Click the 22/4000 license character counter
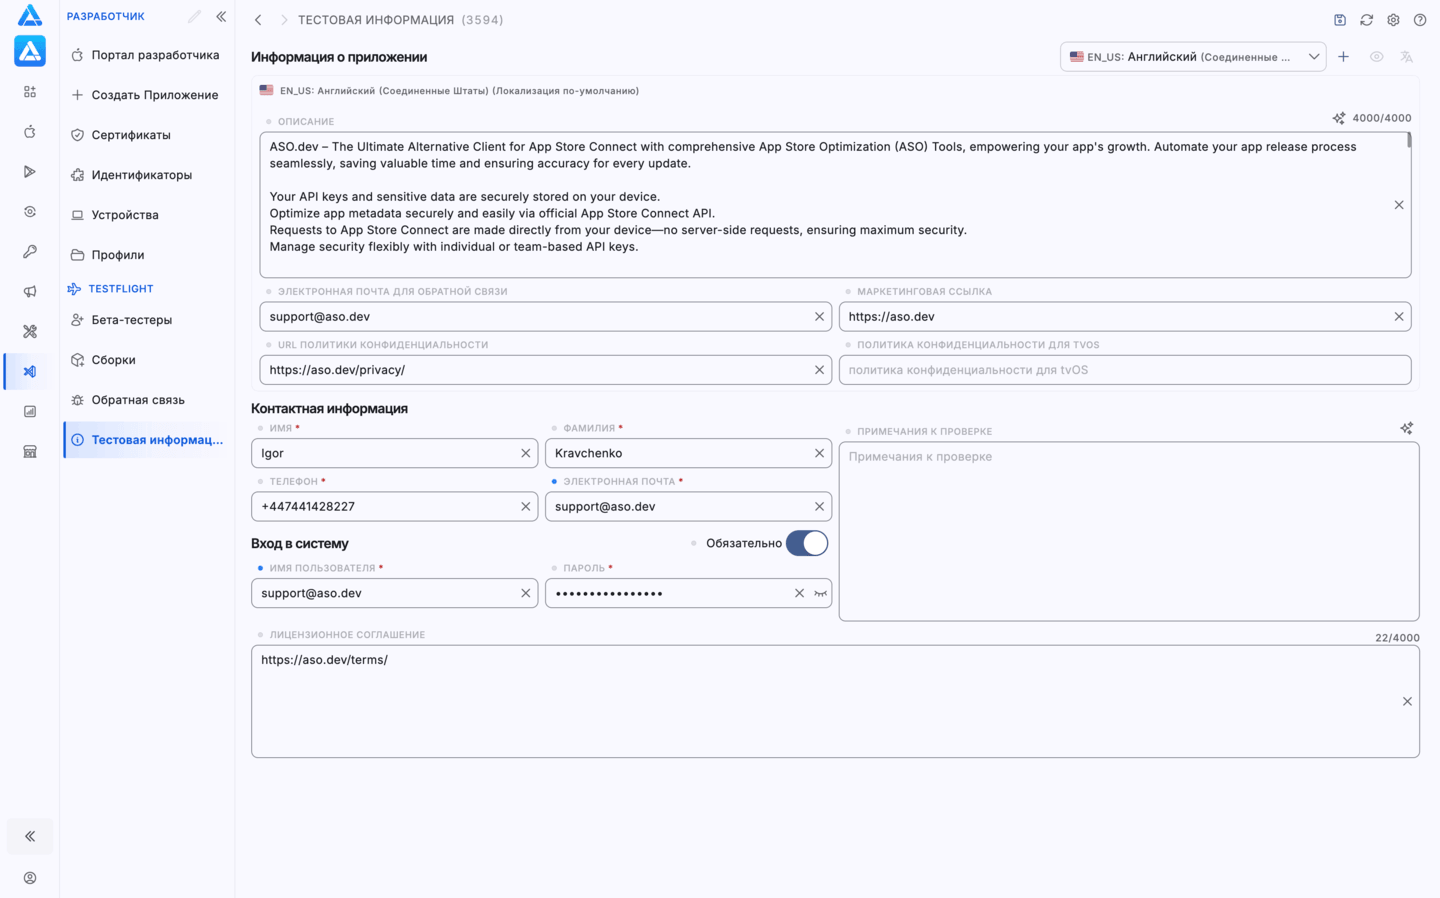Image resolution: width=1440 pixels, height=898 pixels. coord(1397,638)
